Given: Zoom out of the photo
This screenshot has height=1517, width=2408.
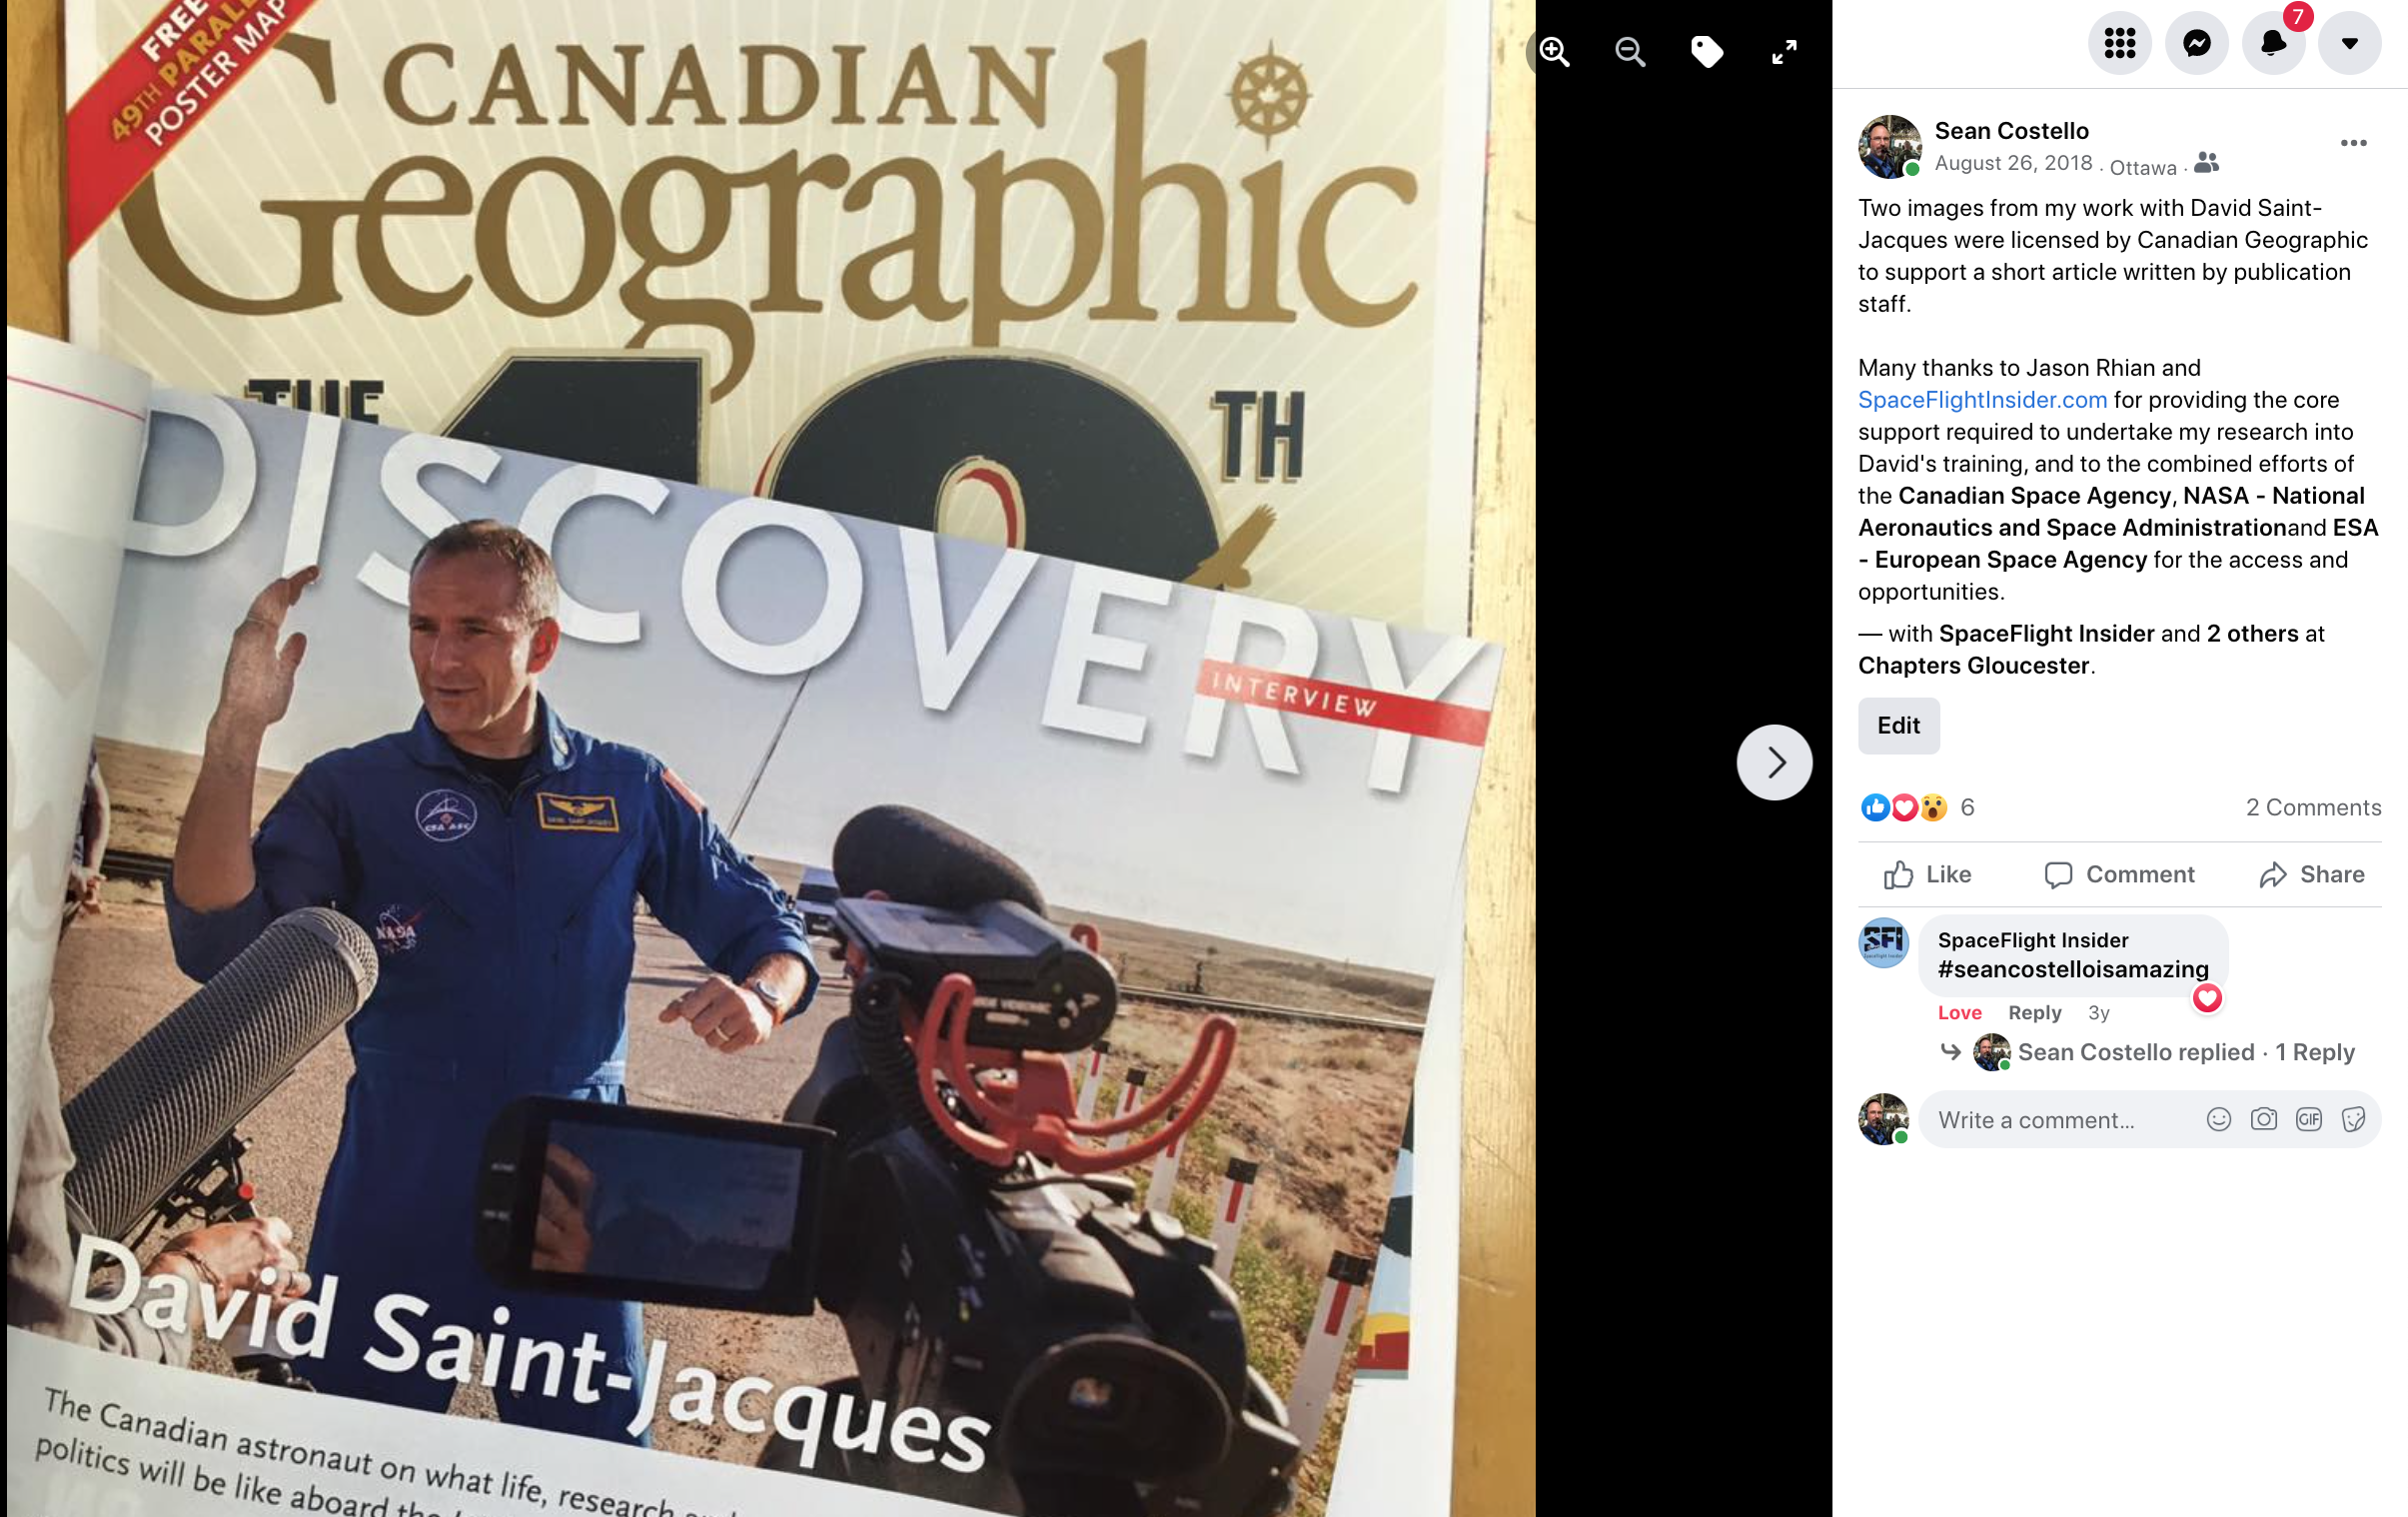Looking at the screenshot, I should tap(1630, 51).
